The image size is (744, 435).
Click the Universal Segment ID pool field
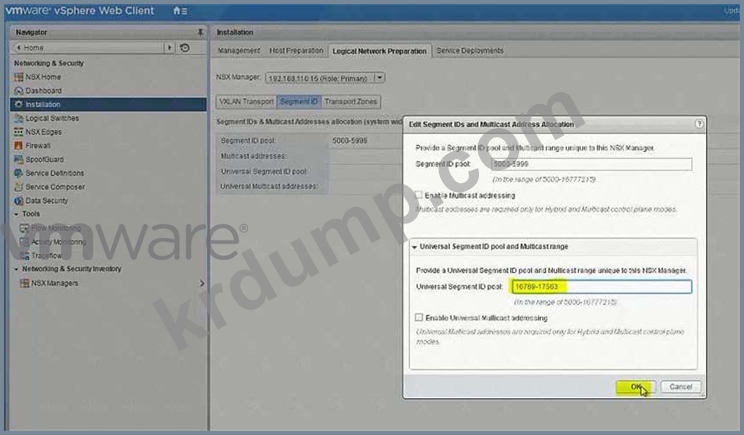tap(602, 287)
